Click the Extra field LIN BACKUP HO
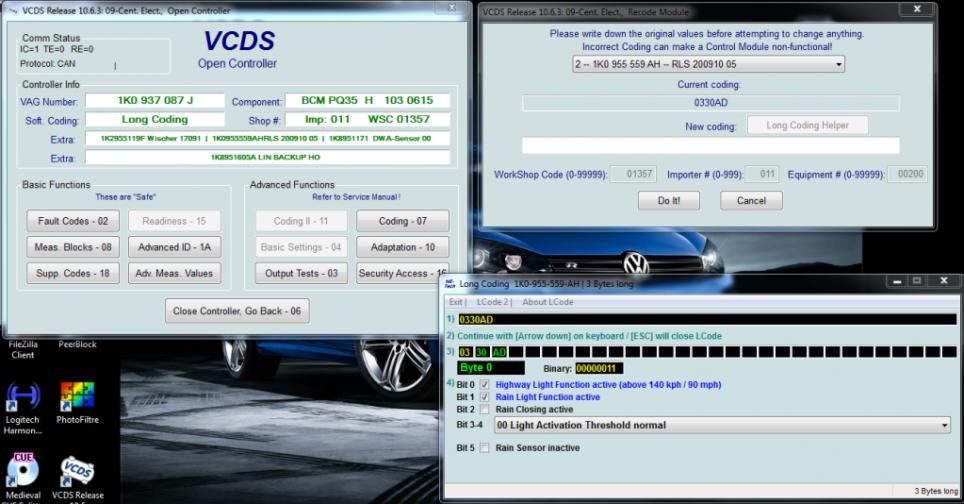 click(x=267, y=157)
